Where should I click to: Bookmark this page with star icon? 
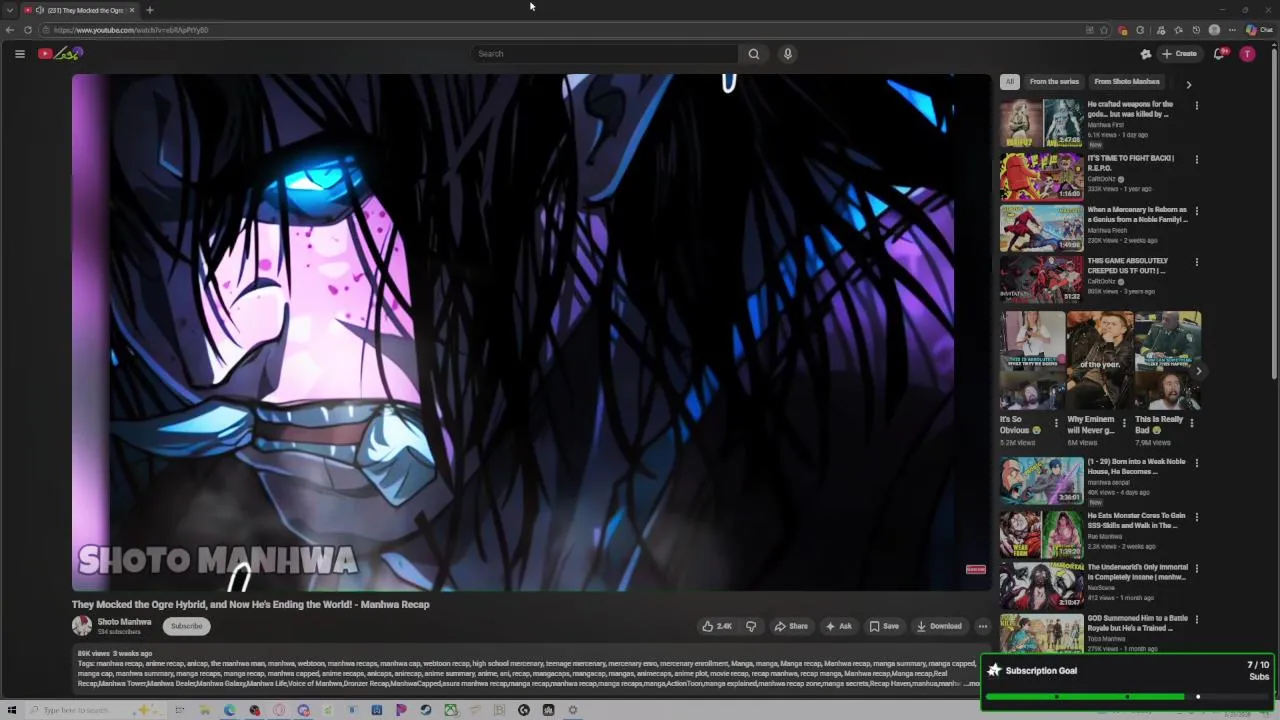[1104, 30]
